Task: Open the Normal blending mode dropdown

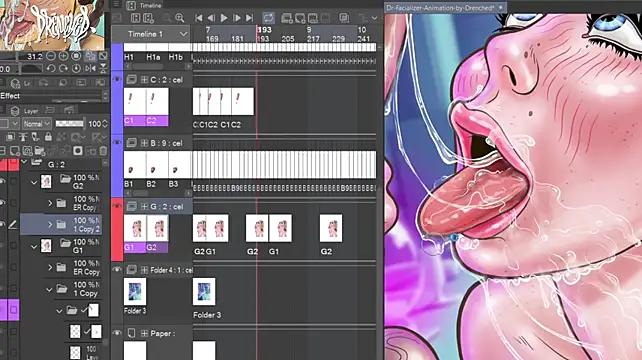Action: tap(36, 123)
